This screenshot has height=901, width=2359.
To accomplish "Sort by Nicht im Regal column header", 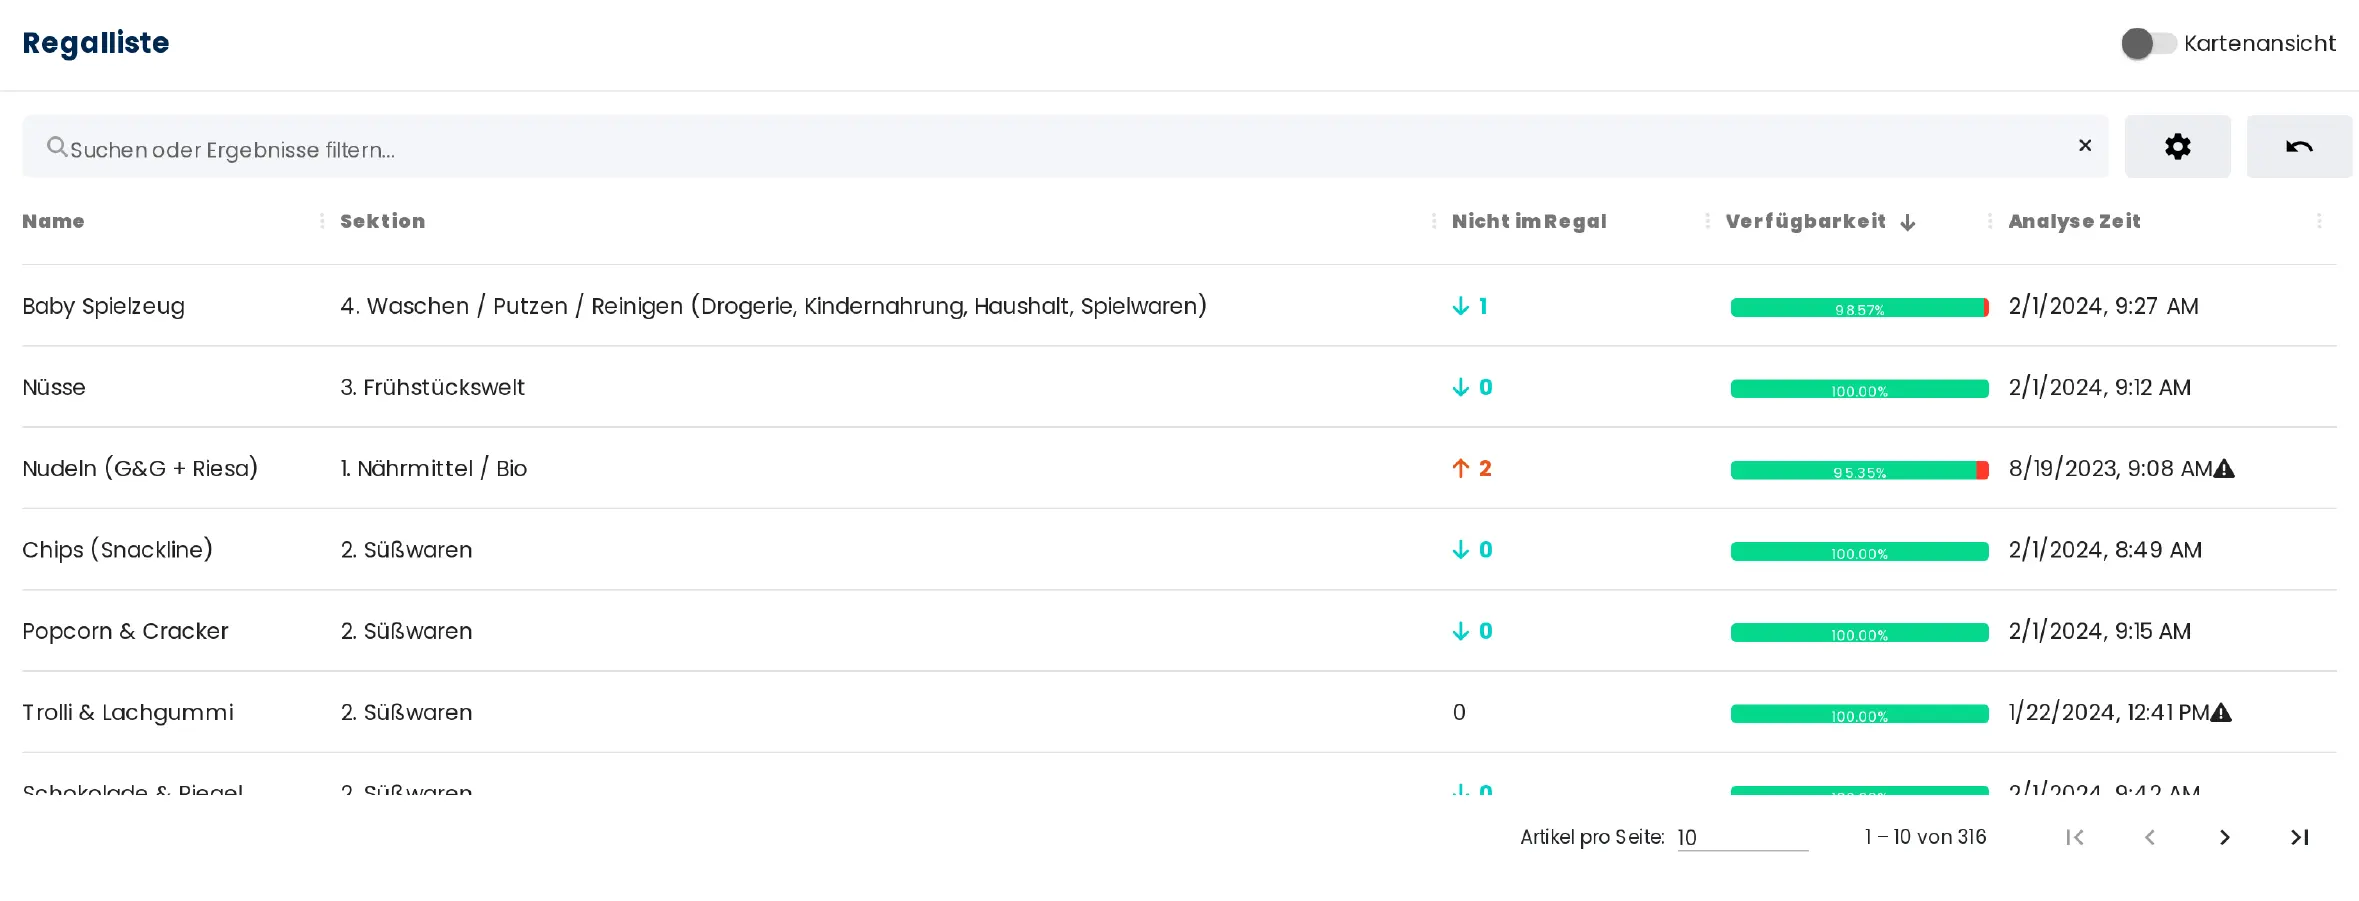I will (x=1529, y=222).
